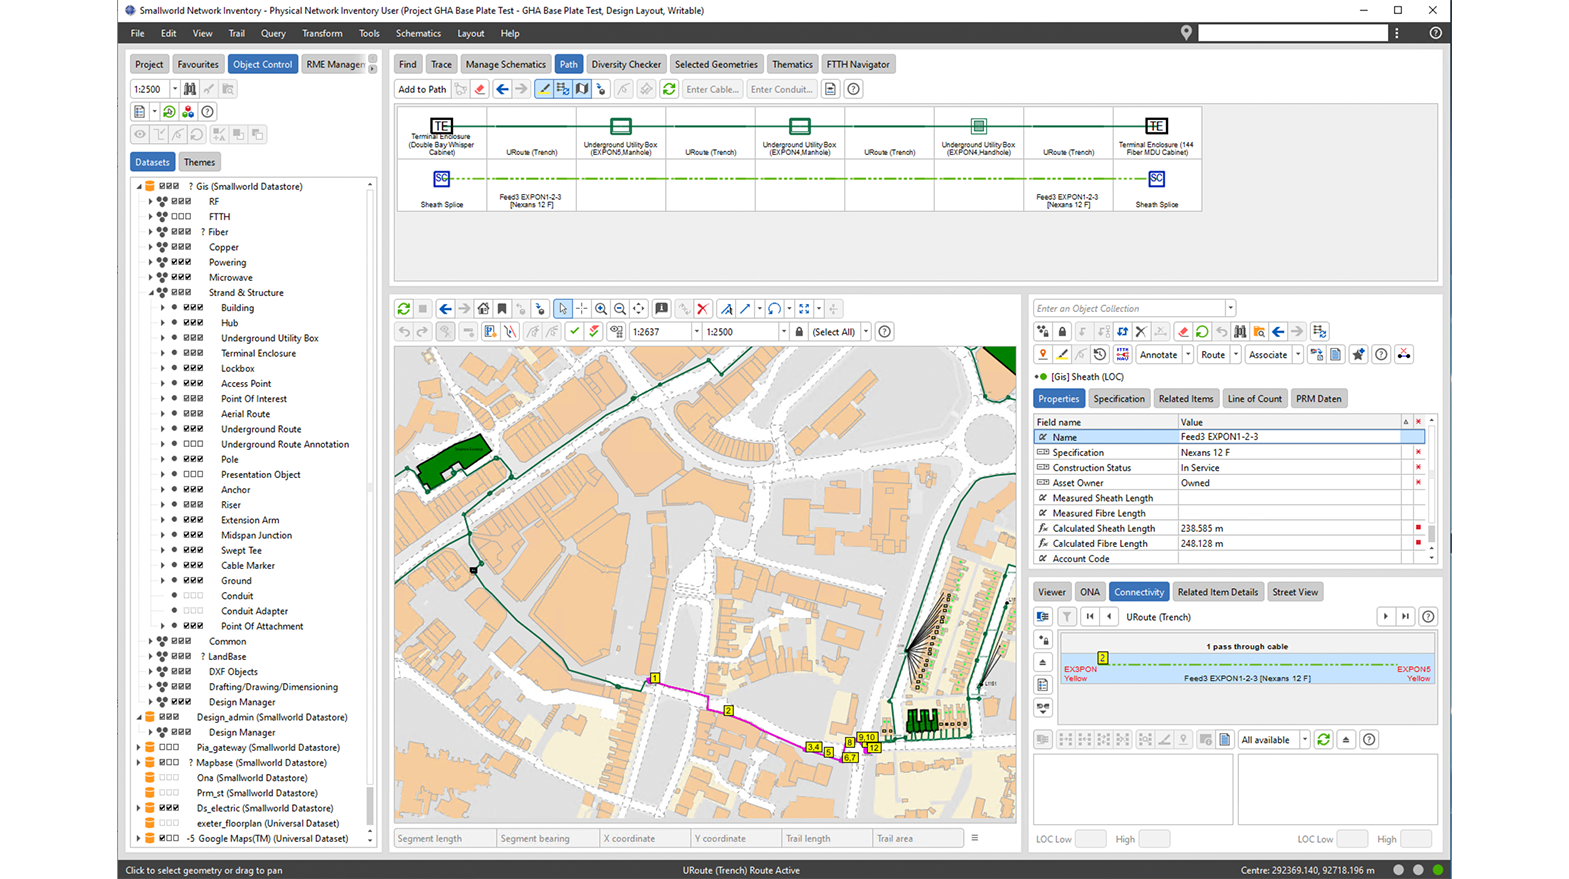The width and height of the screenshot is (1569, 879).
Task: Open the Annotate dropdown arrow
Action: (1188, 355)
